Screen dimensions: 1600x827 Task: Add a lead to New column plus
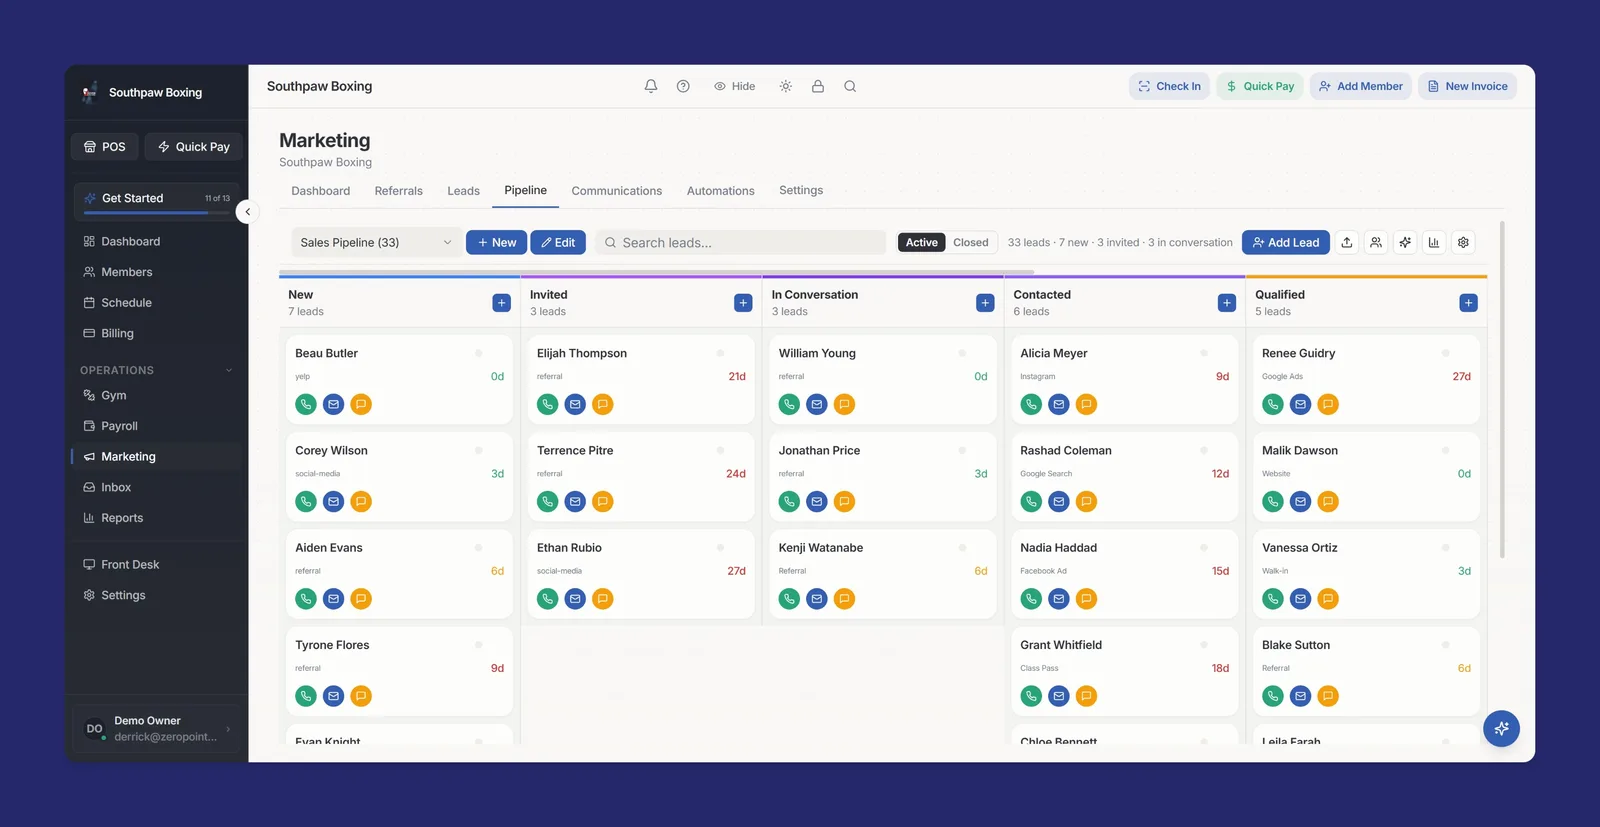pyautogui.click(x=502, y=303)
